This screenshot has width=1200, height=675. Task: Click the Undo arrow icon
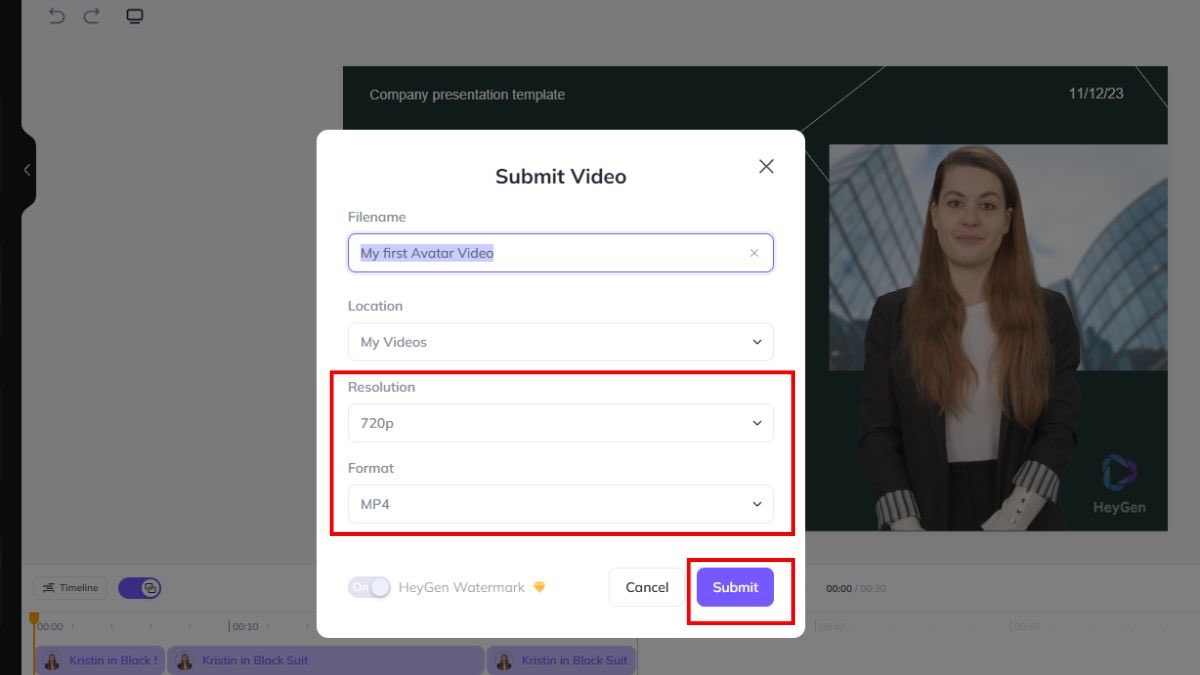pyautogui.click(x=57, y=16)
